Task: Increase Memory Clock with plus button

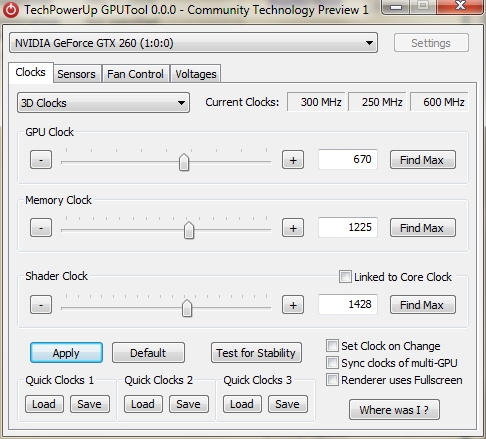Action: 293,228
